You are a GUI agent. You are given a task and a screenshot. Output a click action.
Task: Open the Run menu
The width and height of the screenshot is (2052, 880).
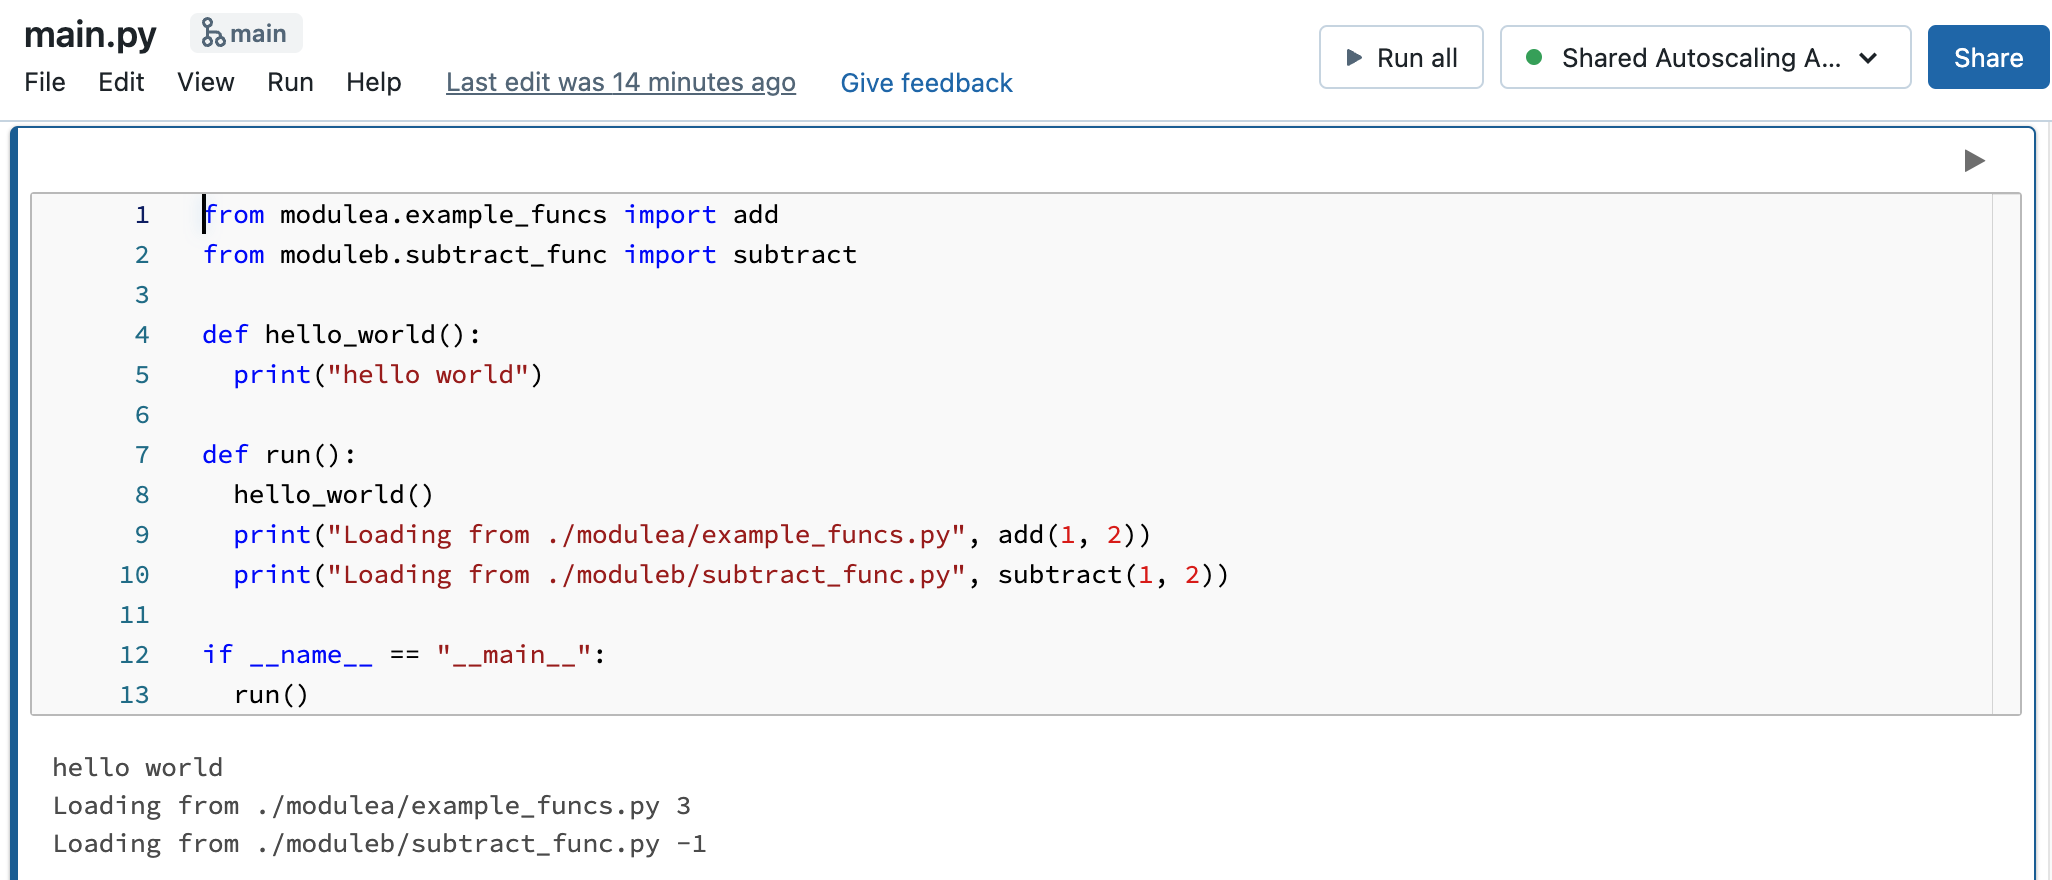(x=290, y=82)
